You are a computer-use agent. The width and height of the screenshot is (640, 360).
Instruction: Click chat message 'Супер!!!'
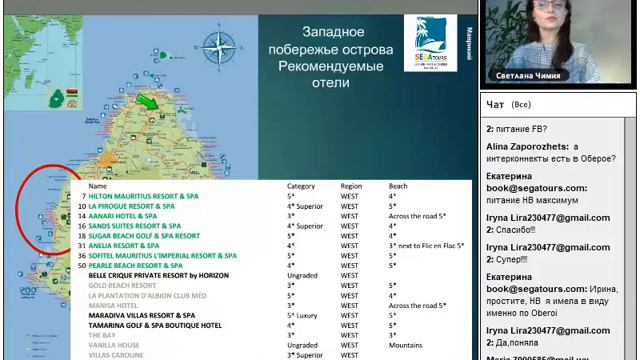(x=511, y=260)
